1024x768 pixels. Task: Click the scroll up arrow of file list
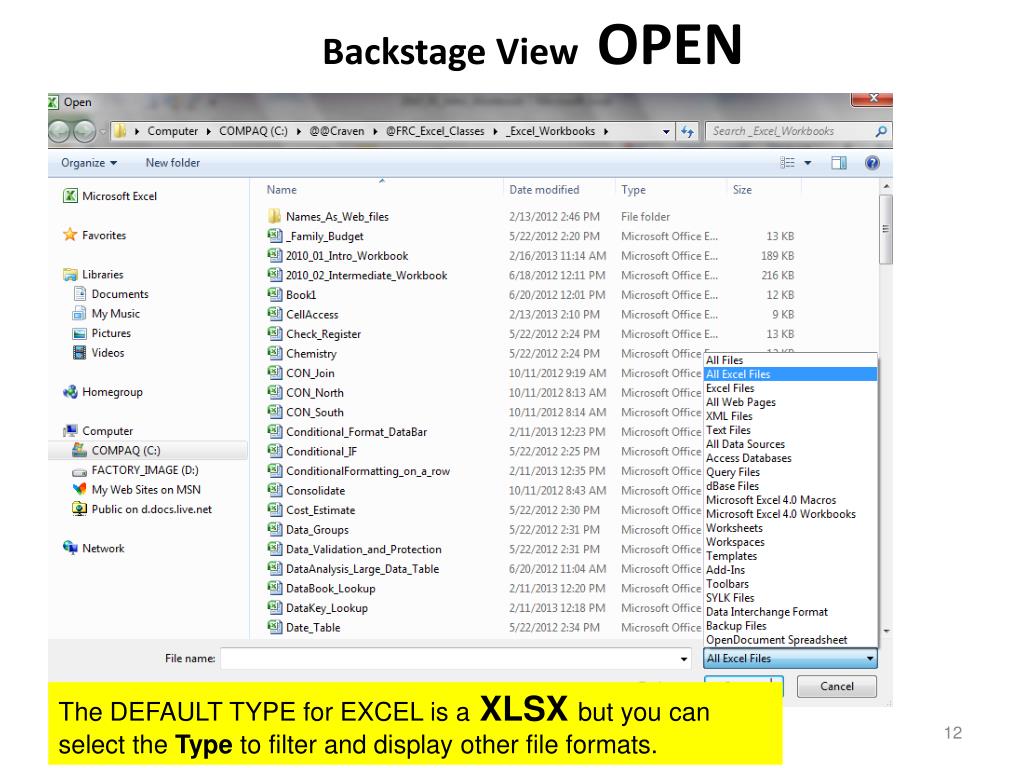pos(886,187)
